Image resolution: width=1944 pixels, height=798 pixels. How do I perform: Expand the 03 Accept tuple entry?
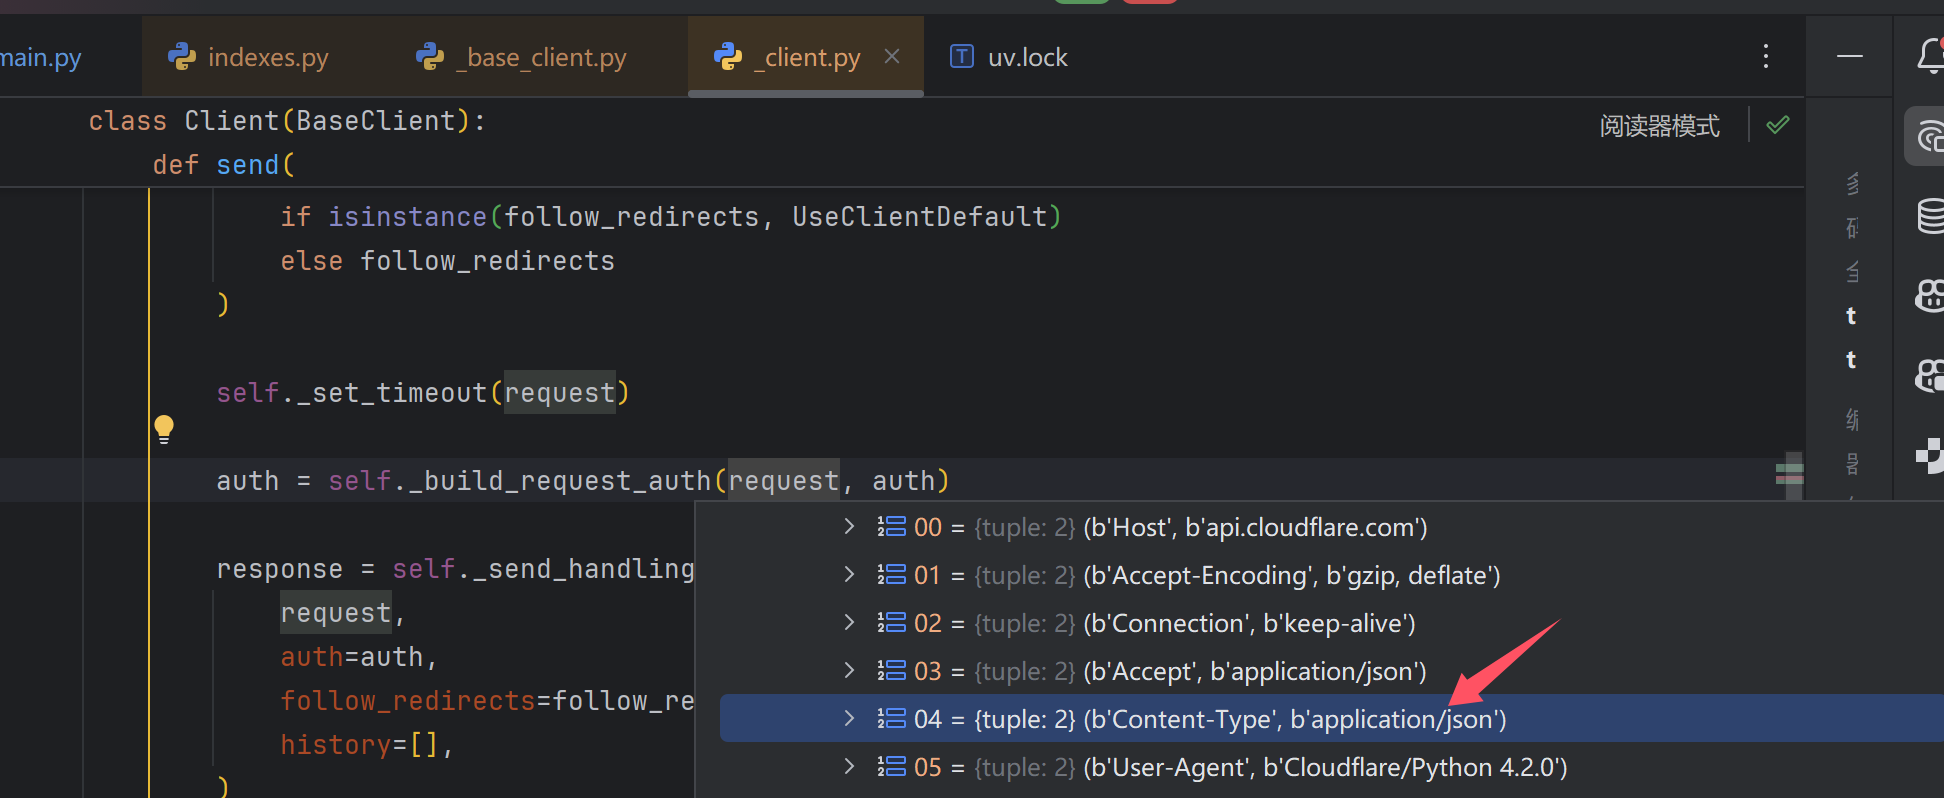click(849, 671)
